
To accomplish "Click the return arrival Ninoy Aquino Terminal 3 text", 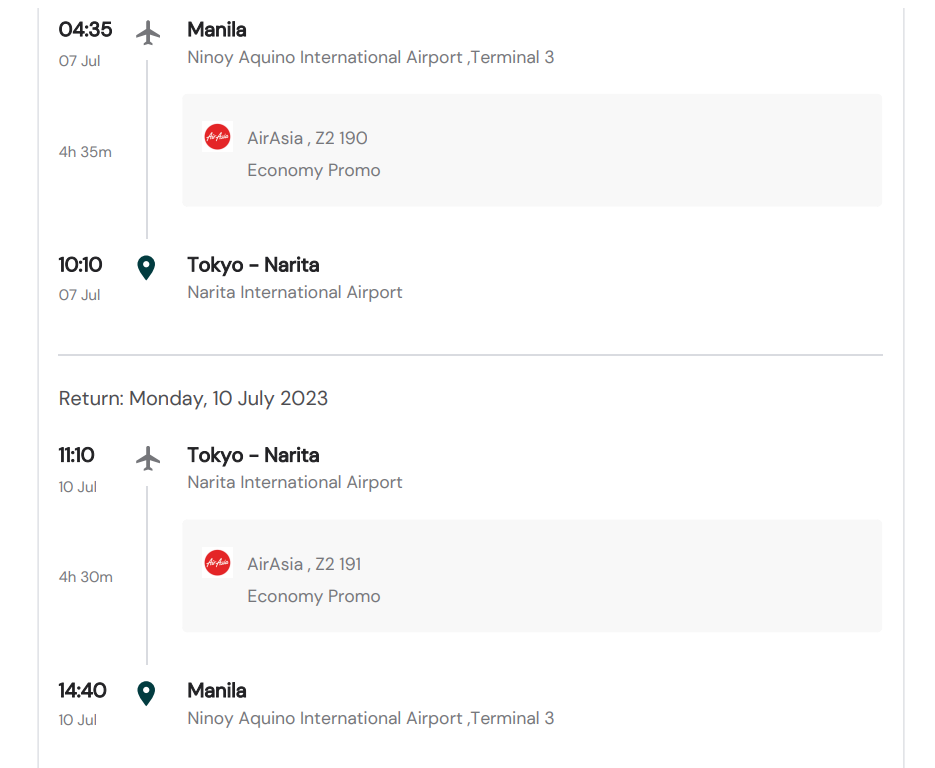I will pyautogui.click(x=370, y=718).
